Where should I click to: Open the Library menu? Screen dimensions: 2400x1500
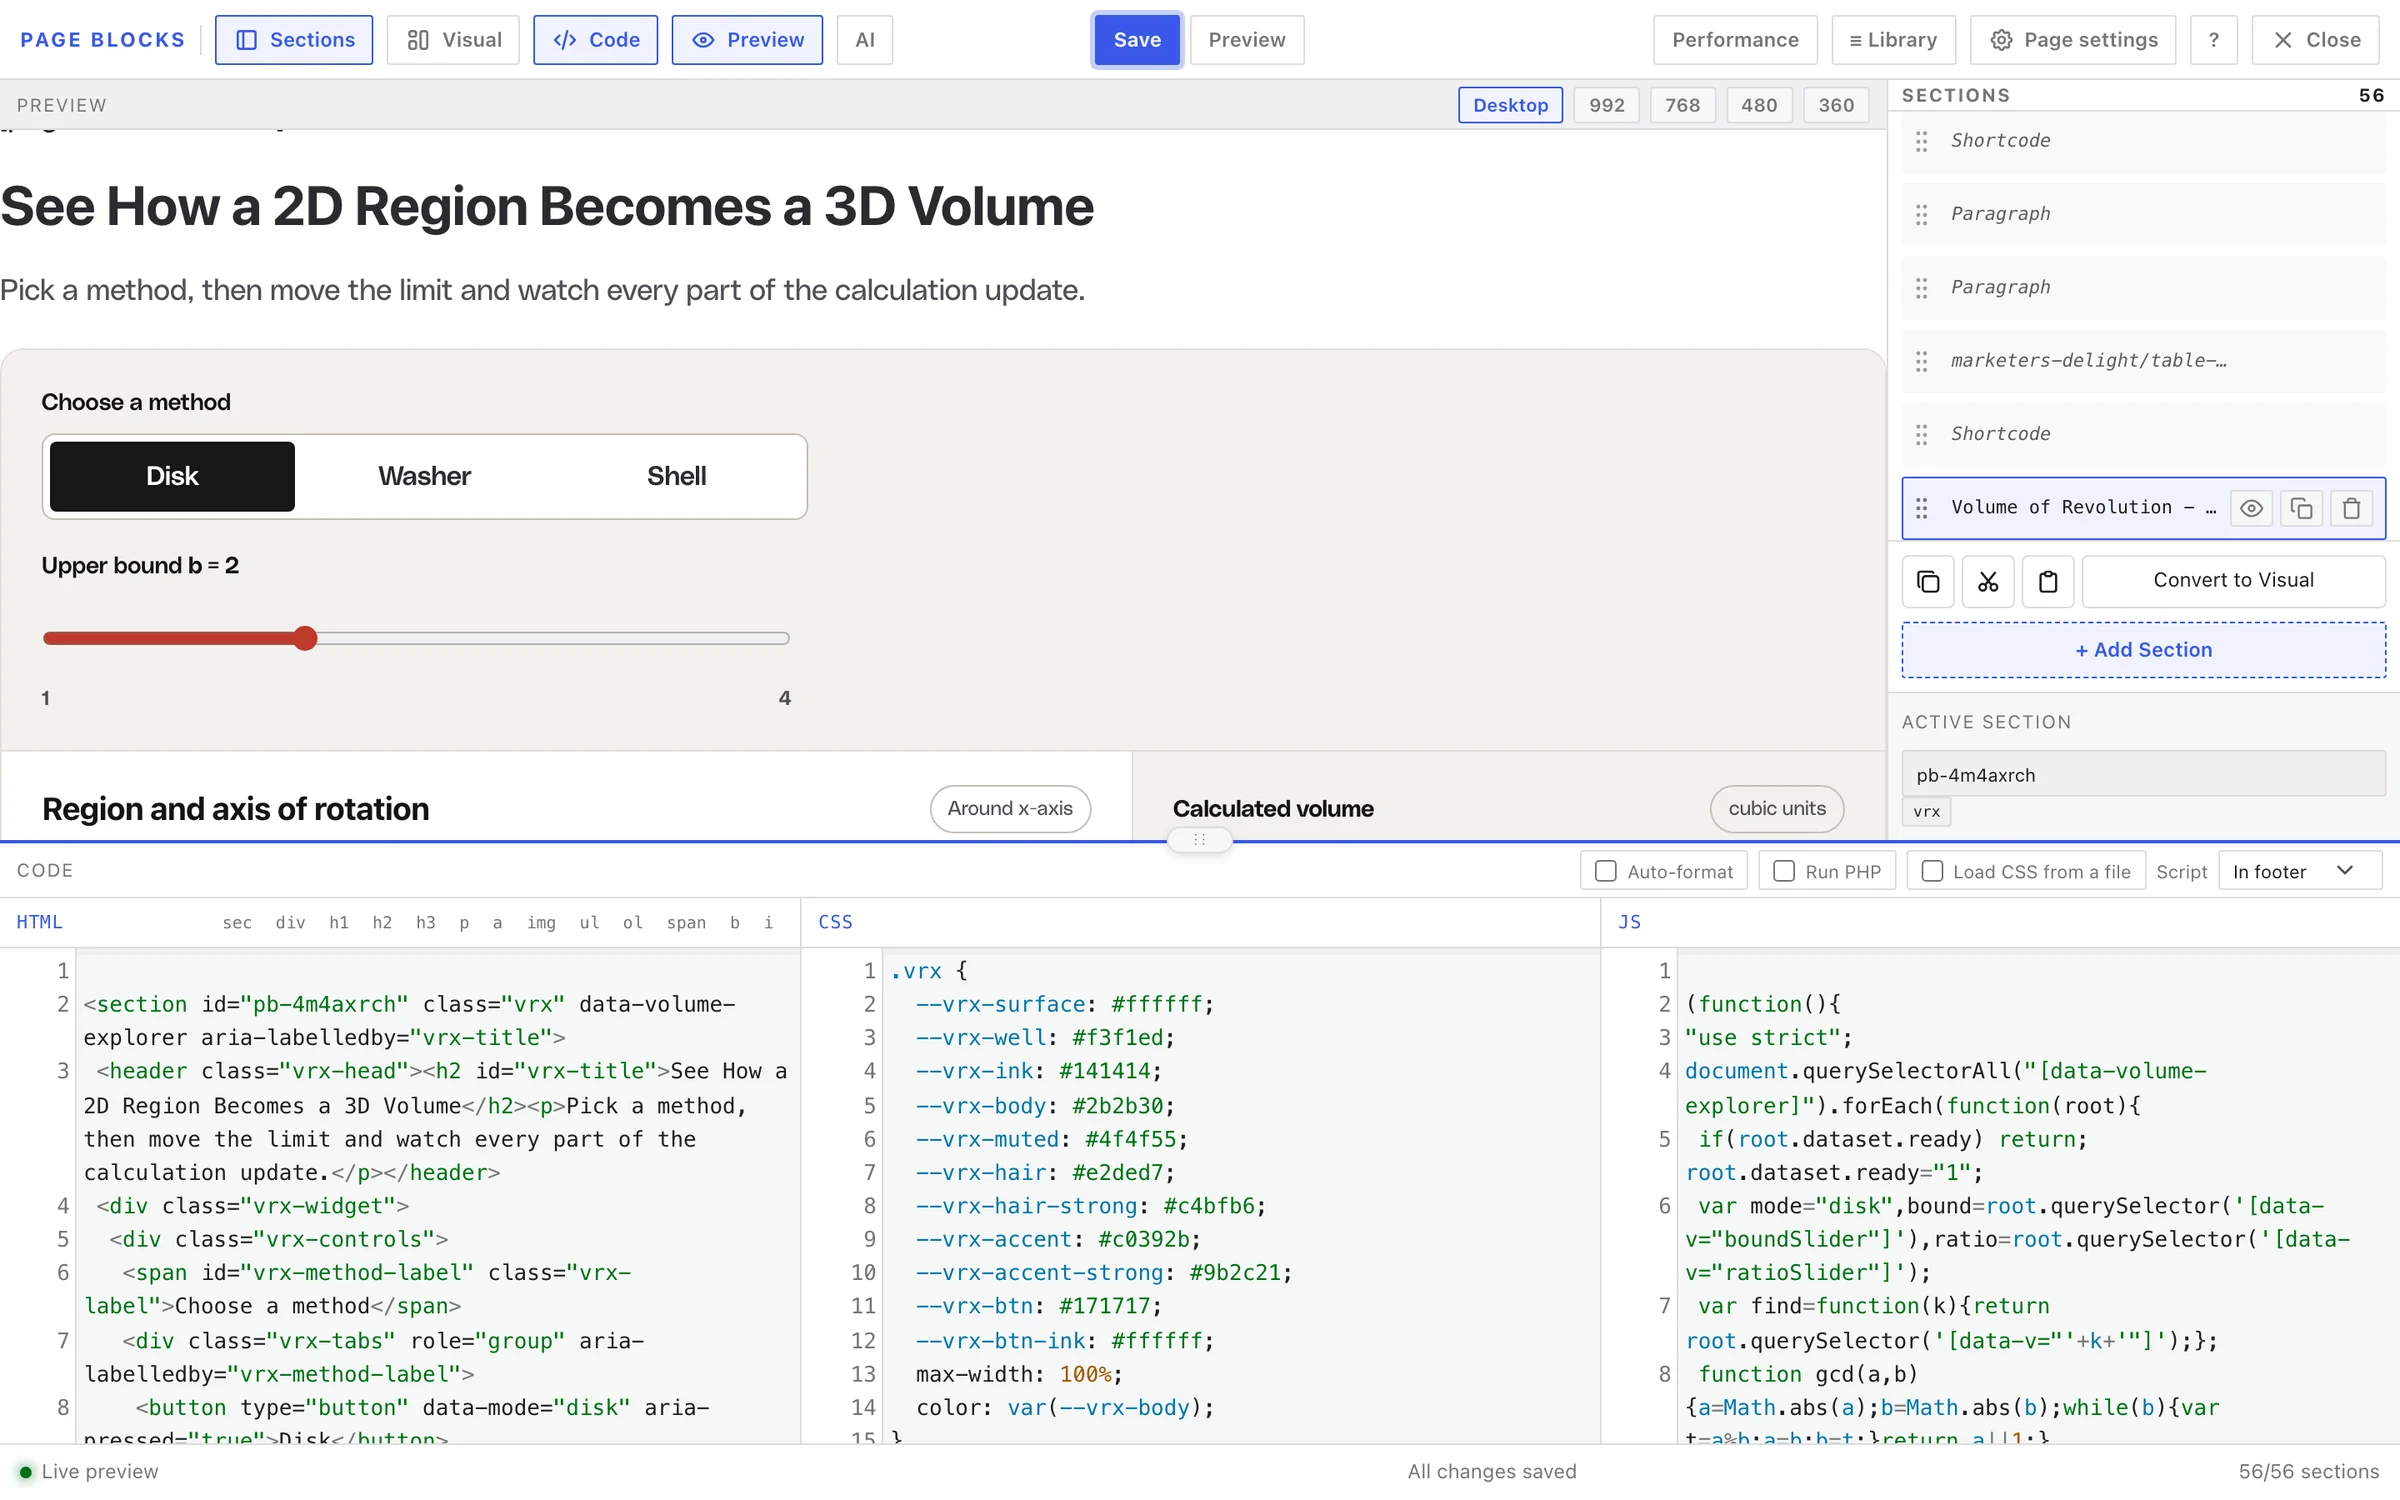(1893, 40)
